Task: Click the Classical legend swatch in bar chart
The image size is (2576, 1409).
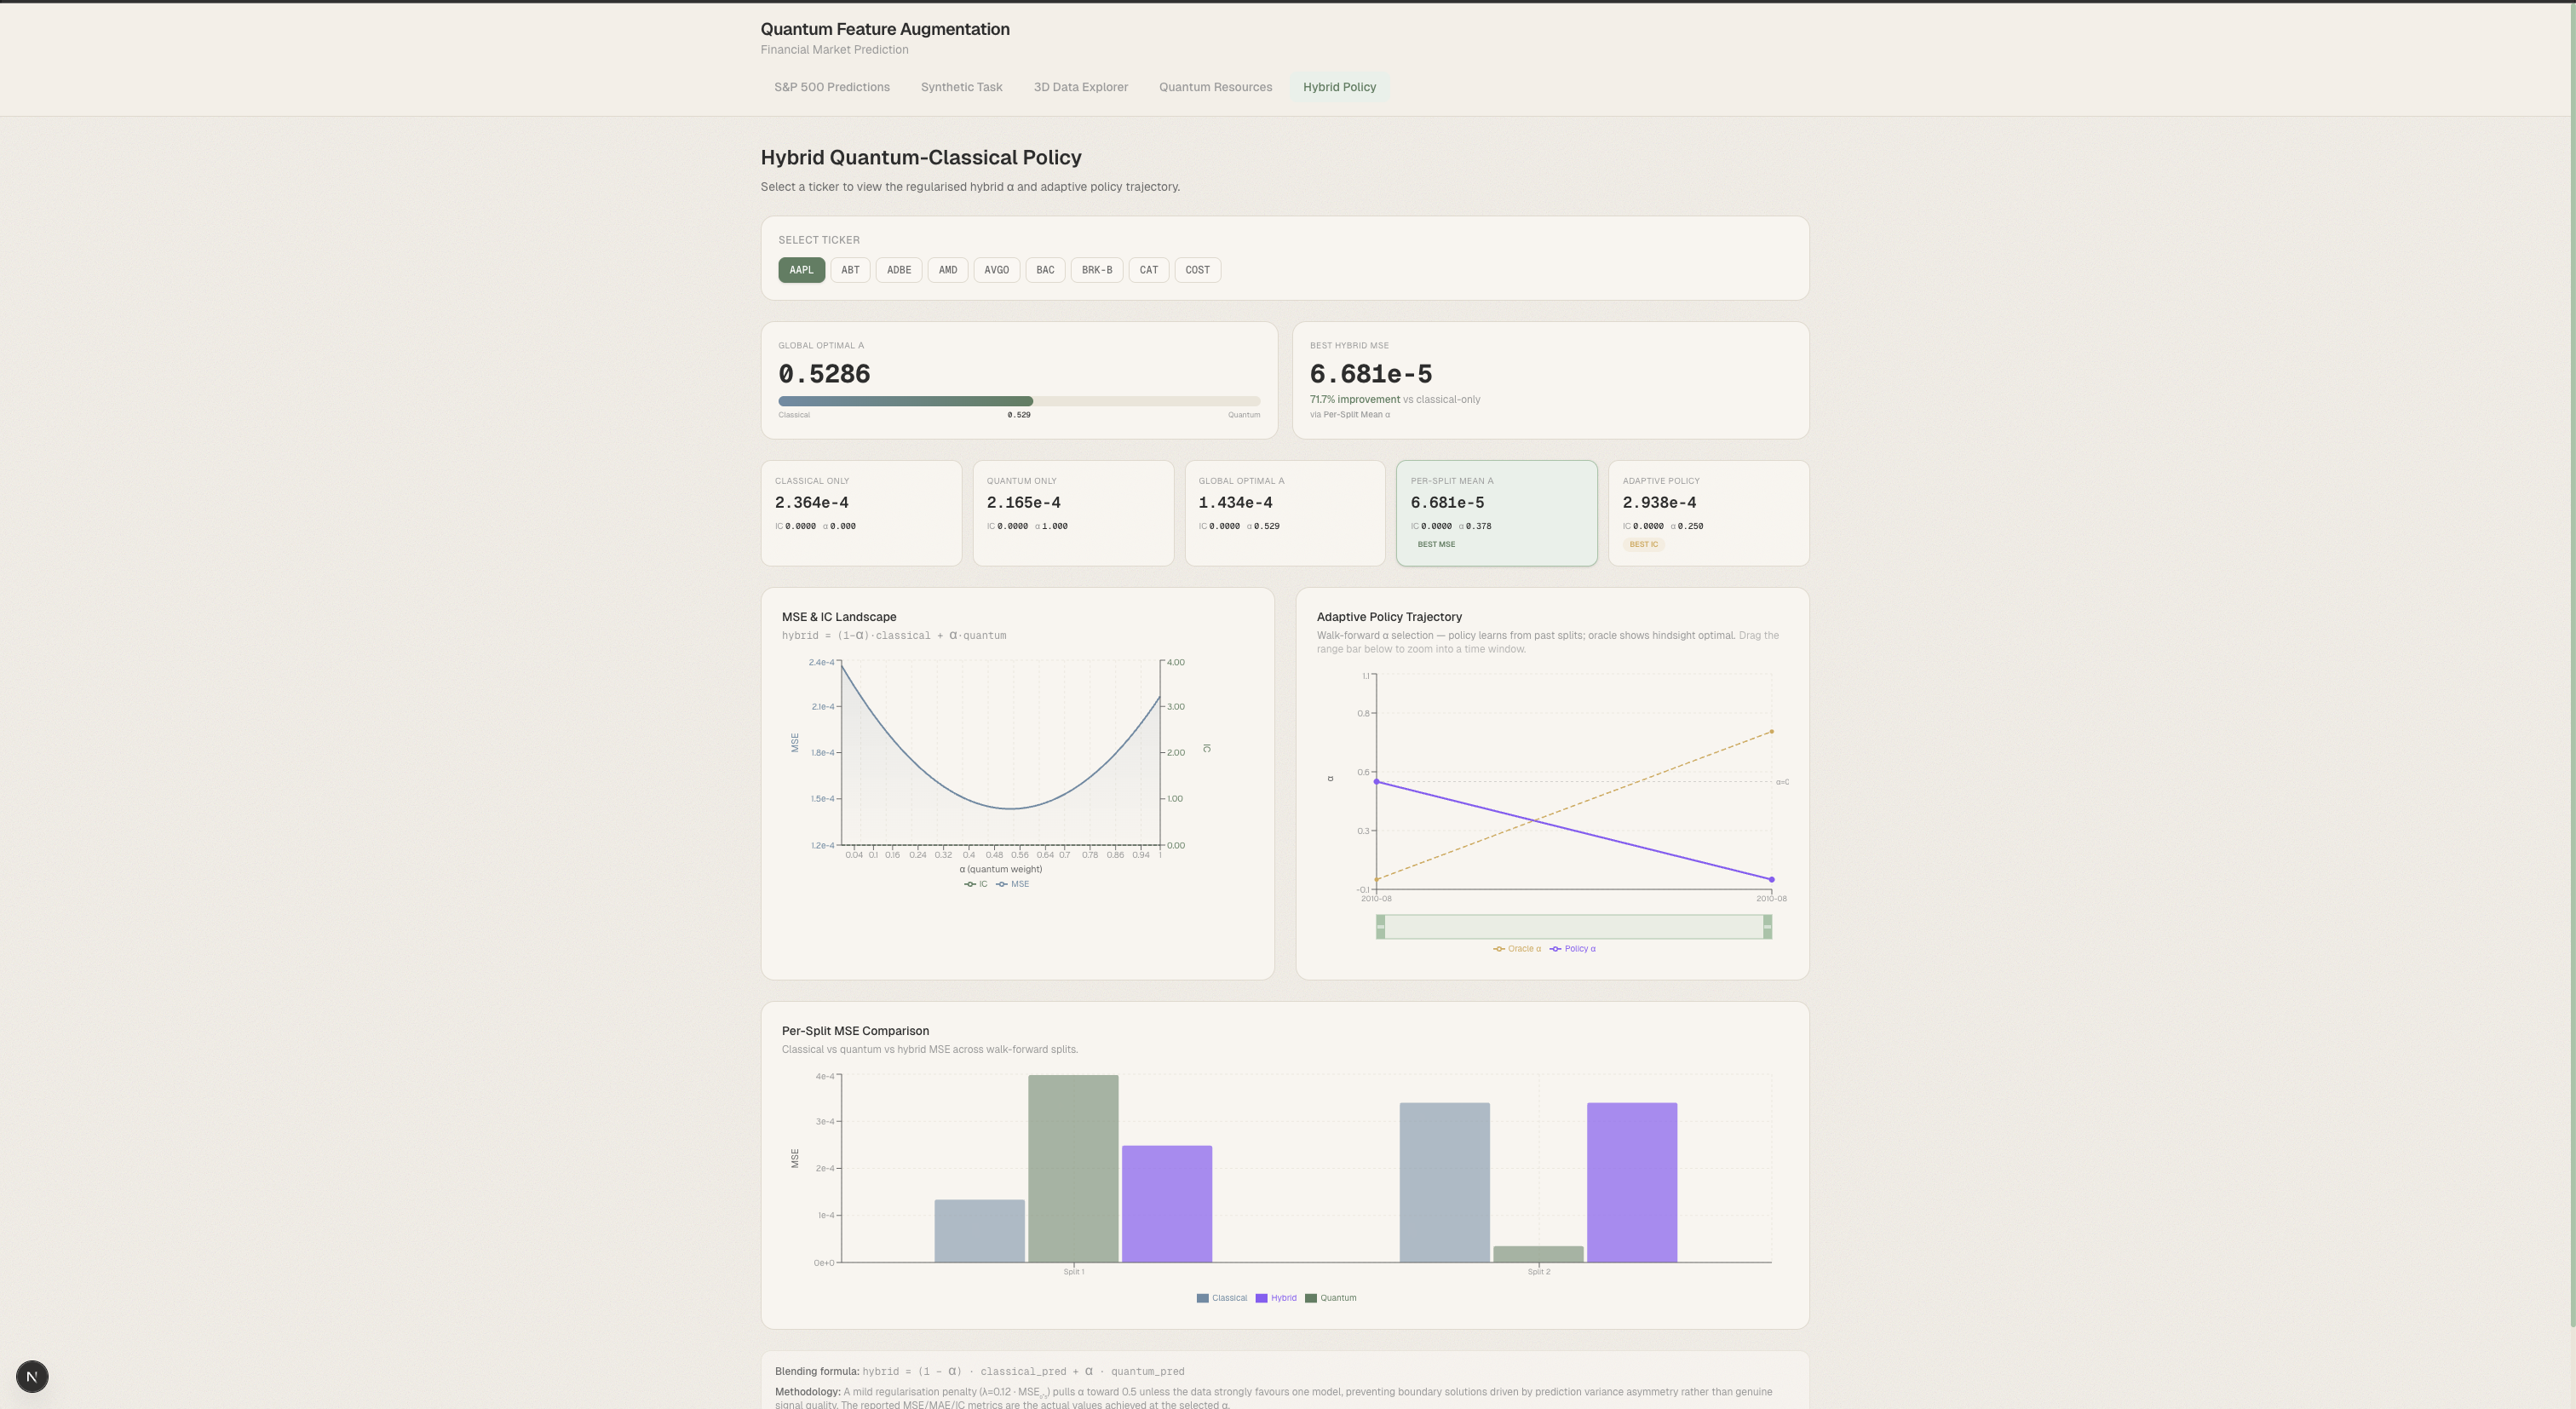Action: (1202, 1298)
